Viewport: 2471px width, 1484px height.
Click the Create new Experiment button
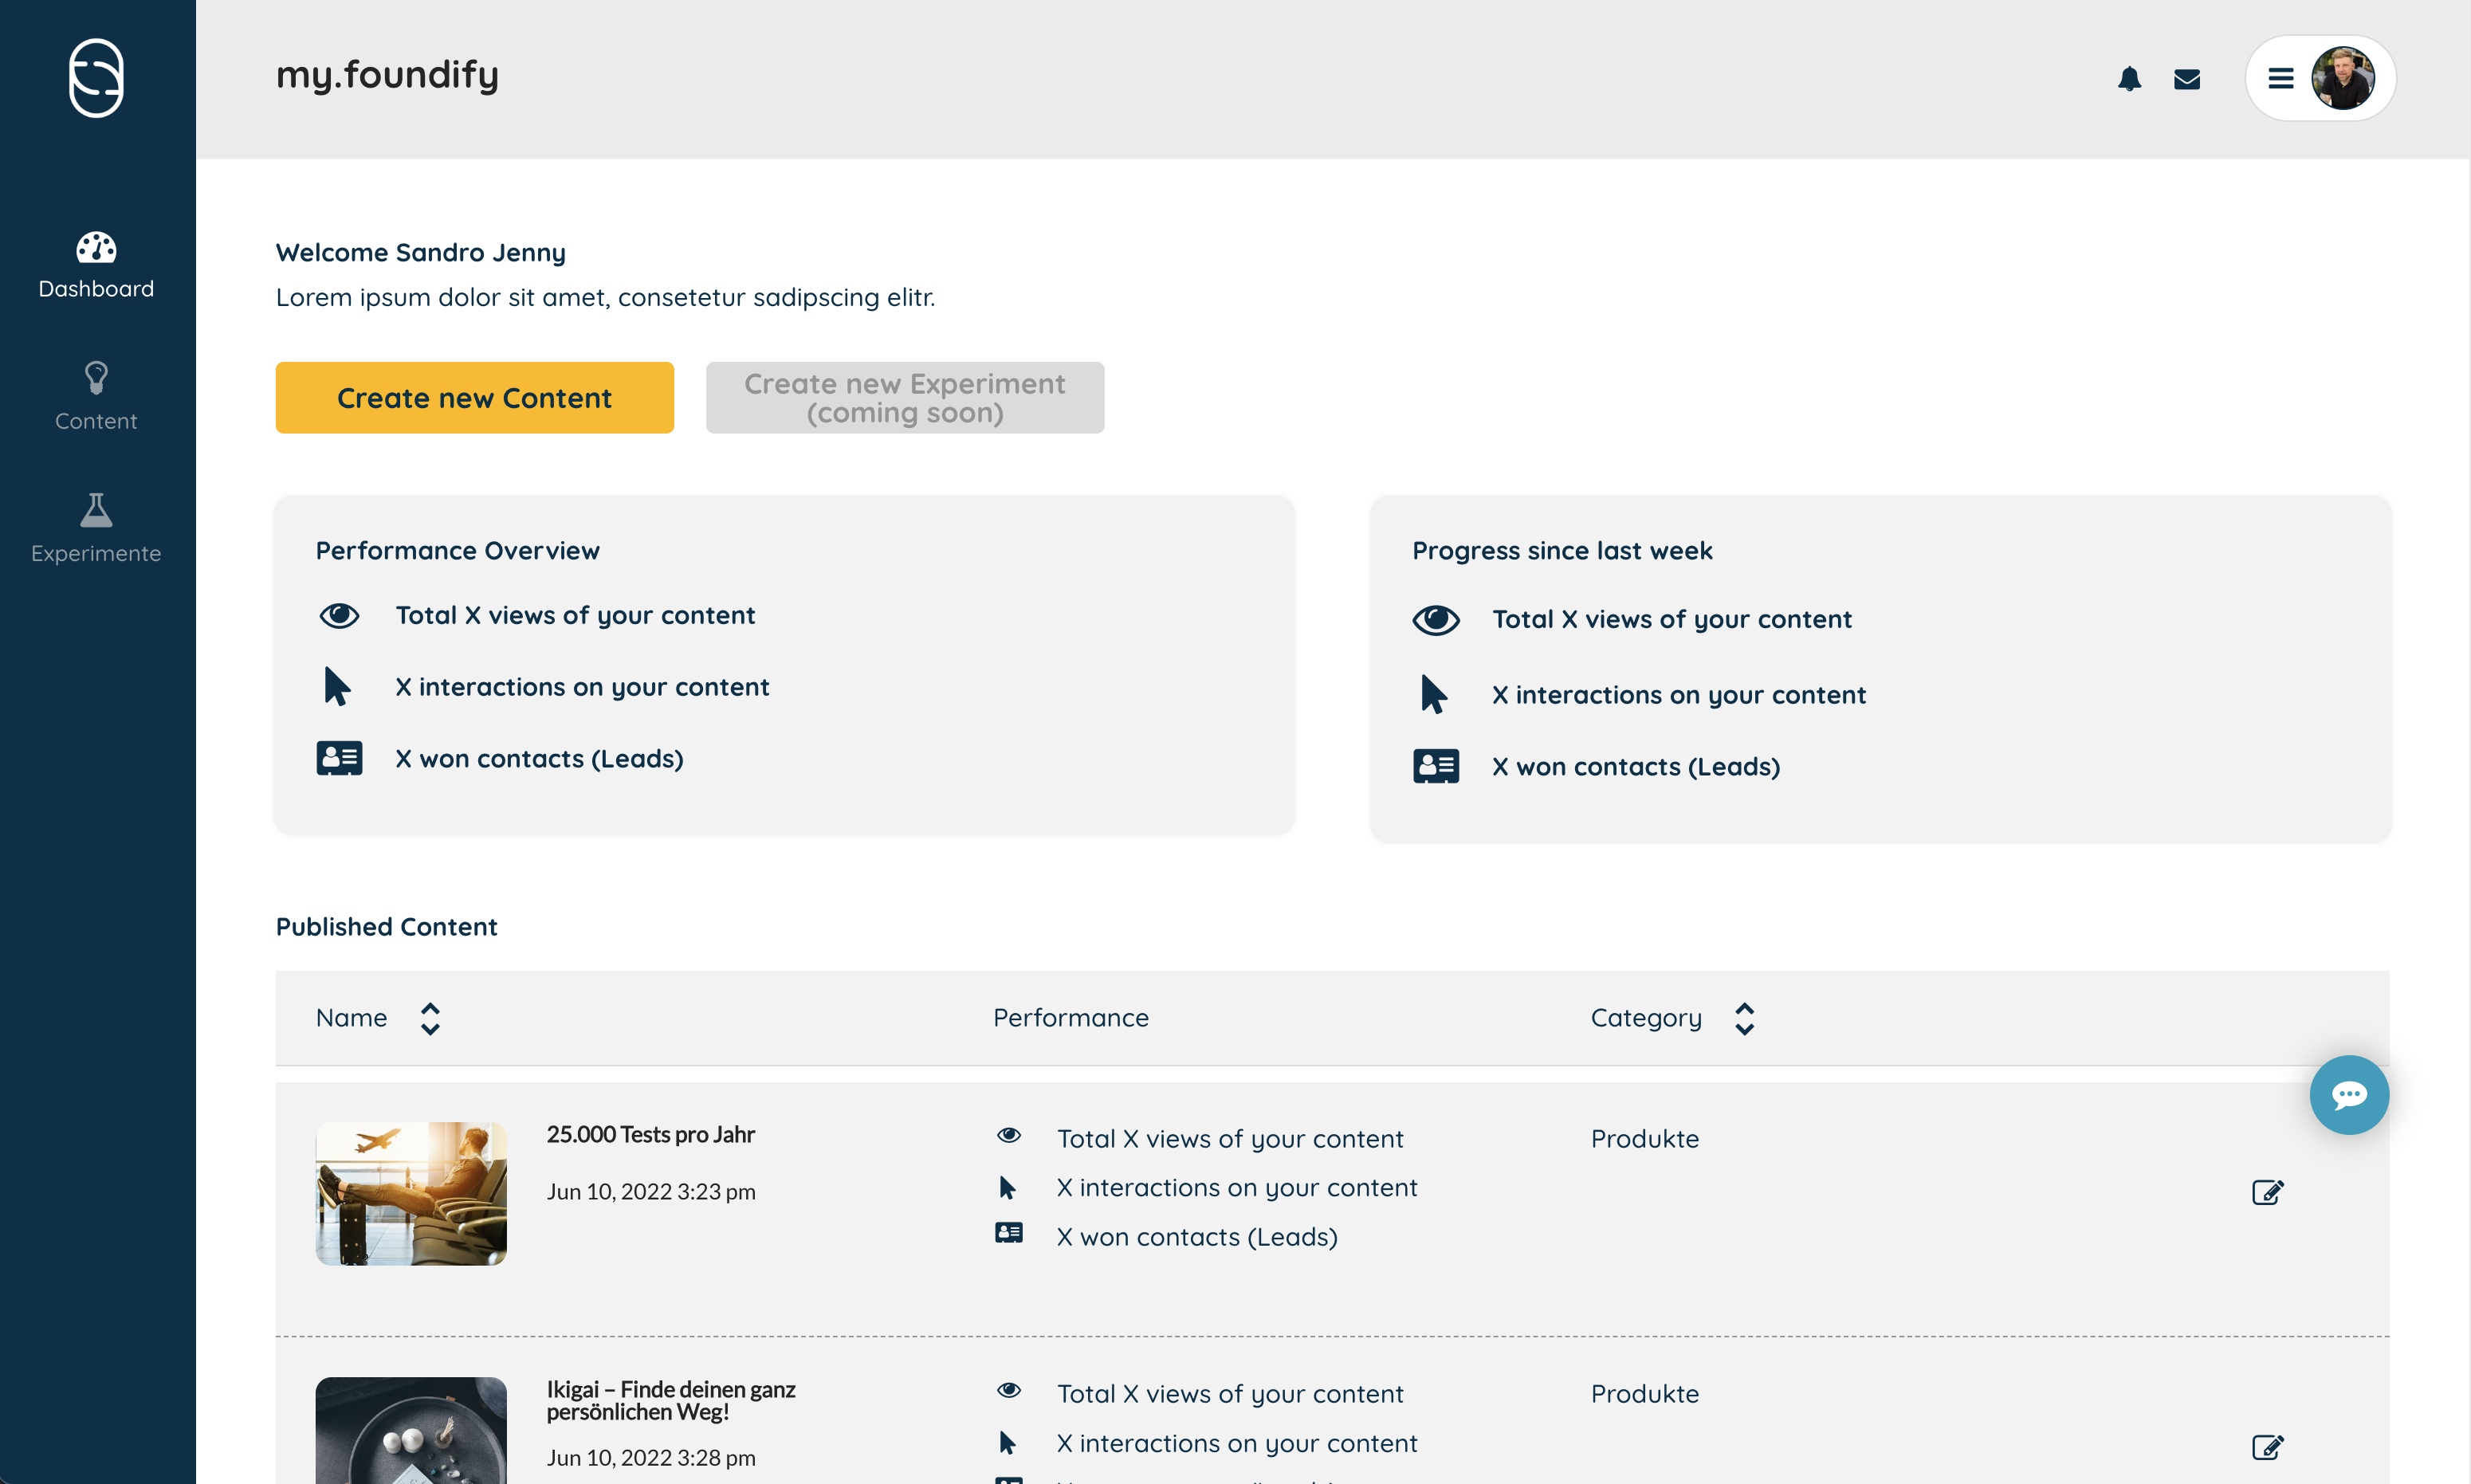904,397
